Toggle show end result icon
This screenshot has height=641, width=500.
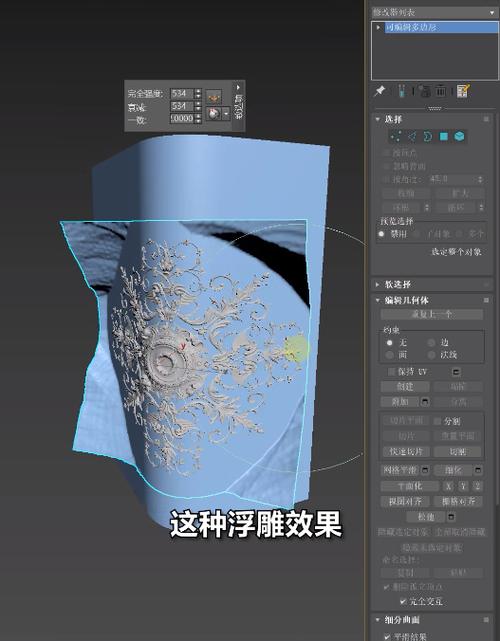pos(401,91)
